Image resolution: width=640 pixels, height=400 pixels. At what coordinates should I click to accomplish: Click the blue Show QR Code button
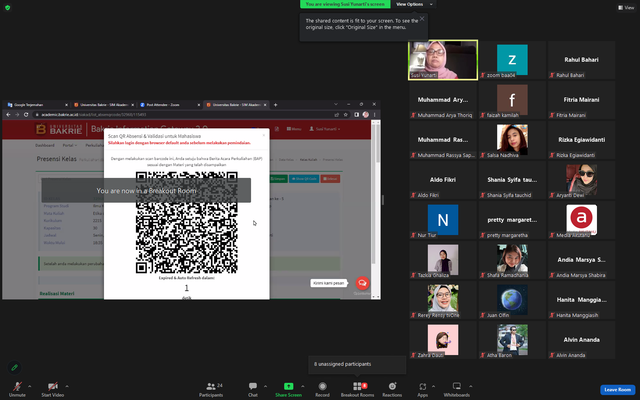[304, 179]
